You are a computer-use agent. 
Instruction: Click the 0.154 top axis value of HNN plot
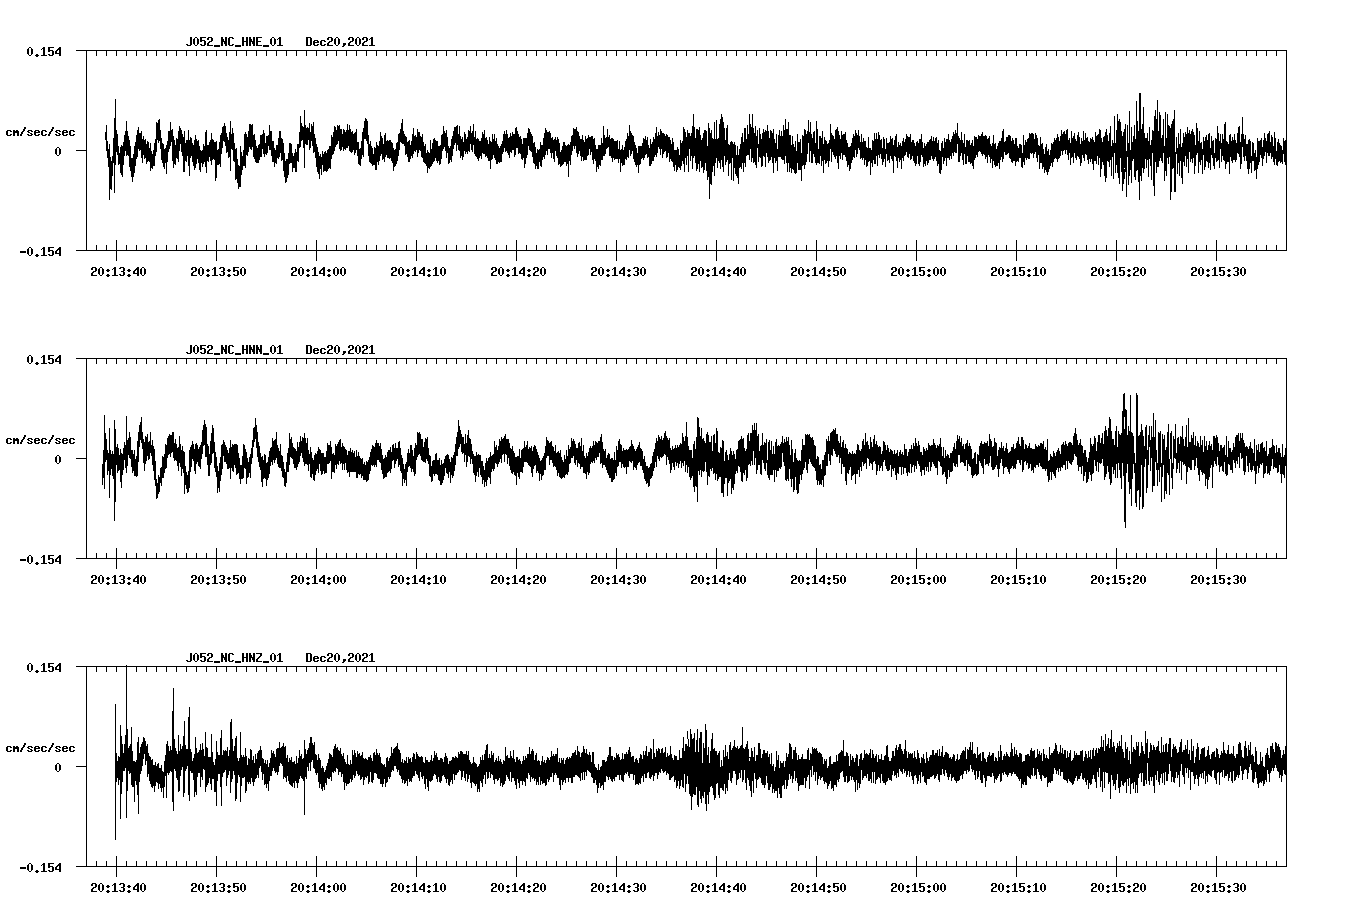click(43, 359)
